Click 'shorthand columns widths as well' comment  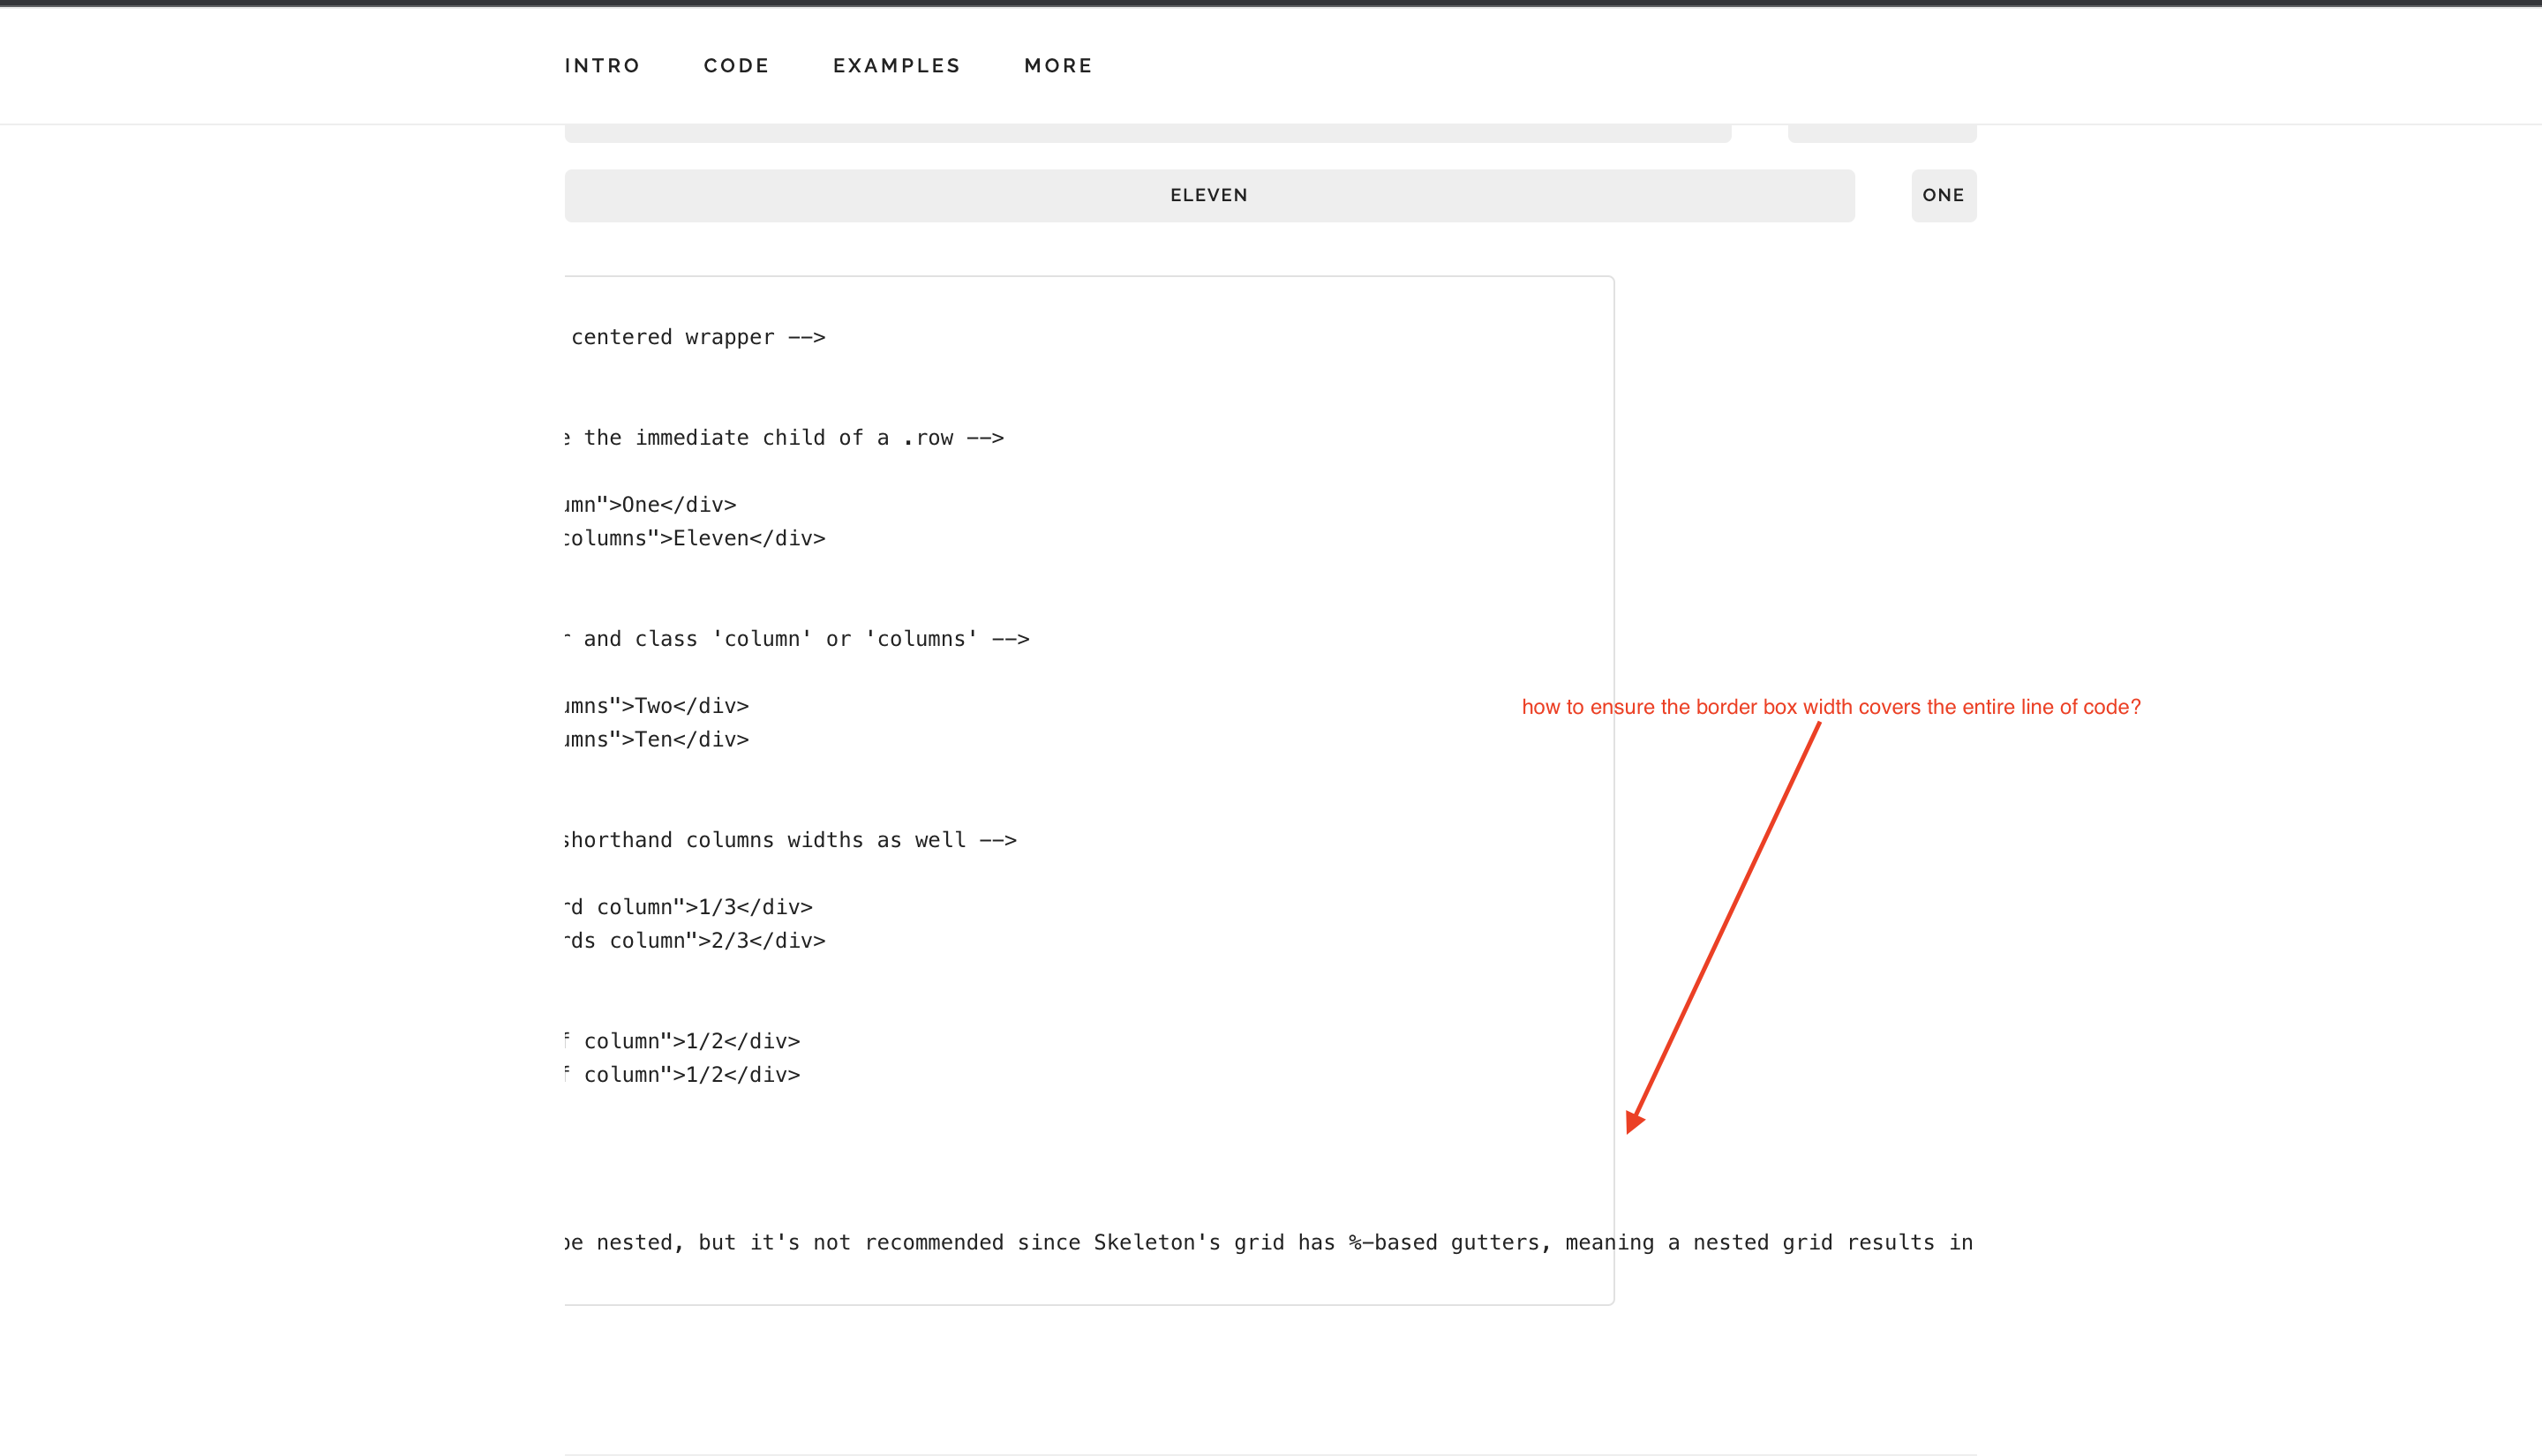point(791,840)
